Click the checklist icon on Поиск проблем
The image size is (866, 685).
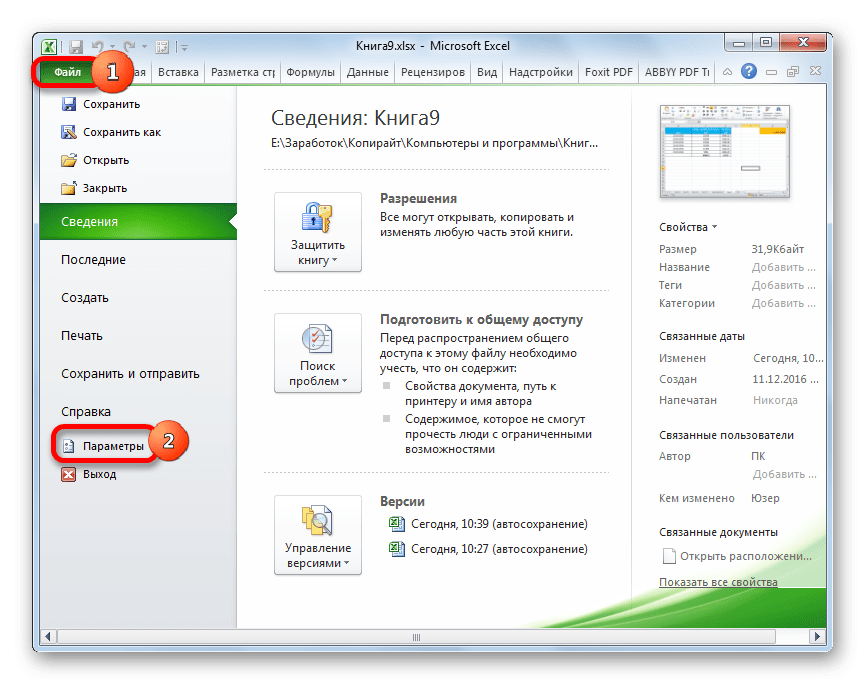(x=317, y=339)
